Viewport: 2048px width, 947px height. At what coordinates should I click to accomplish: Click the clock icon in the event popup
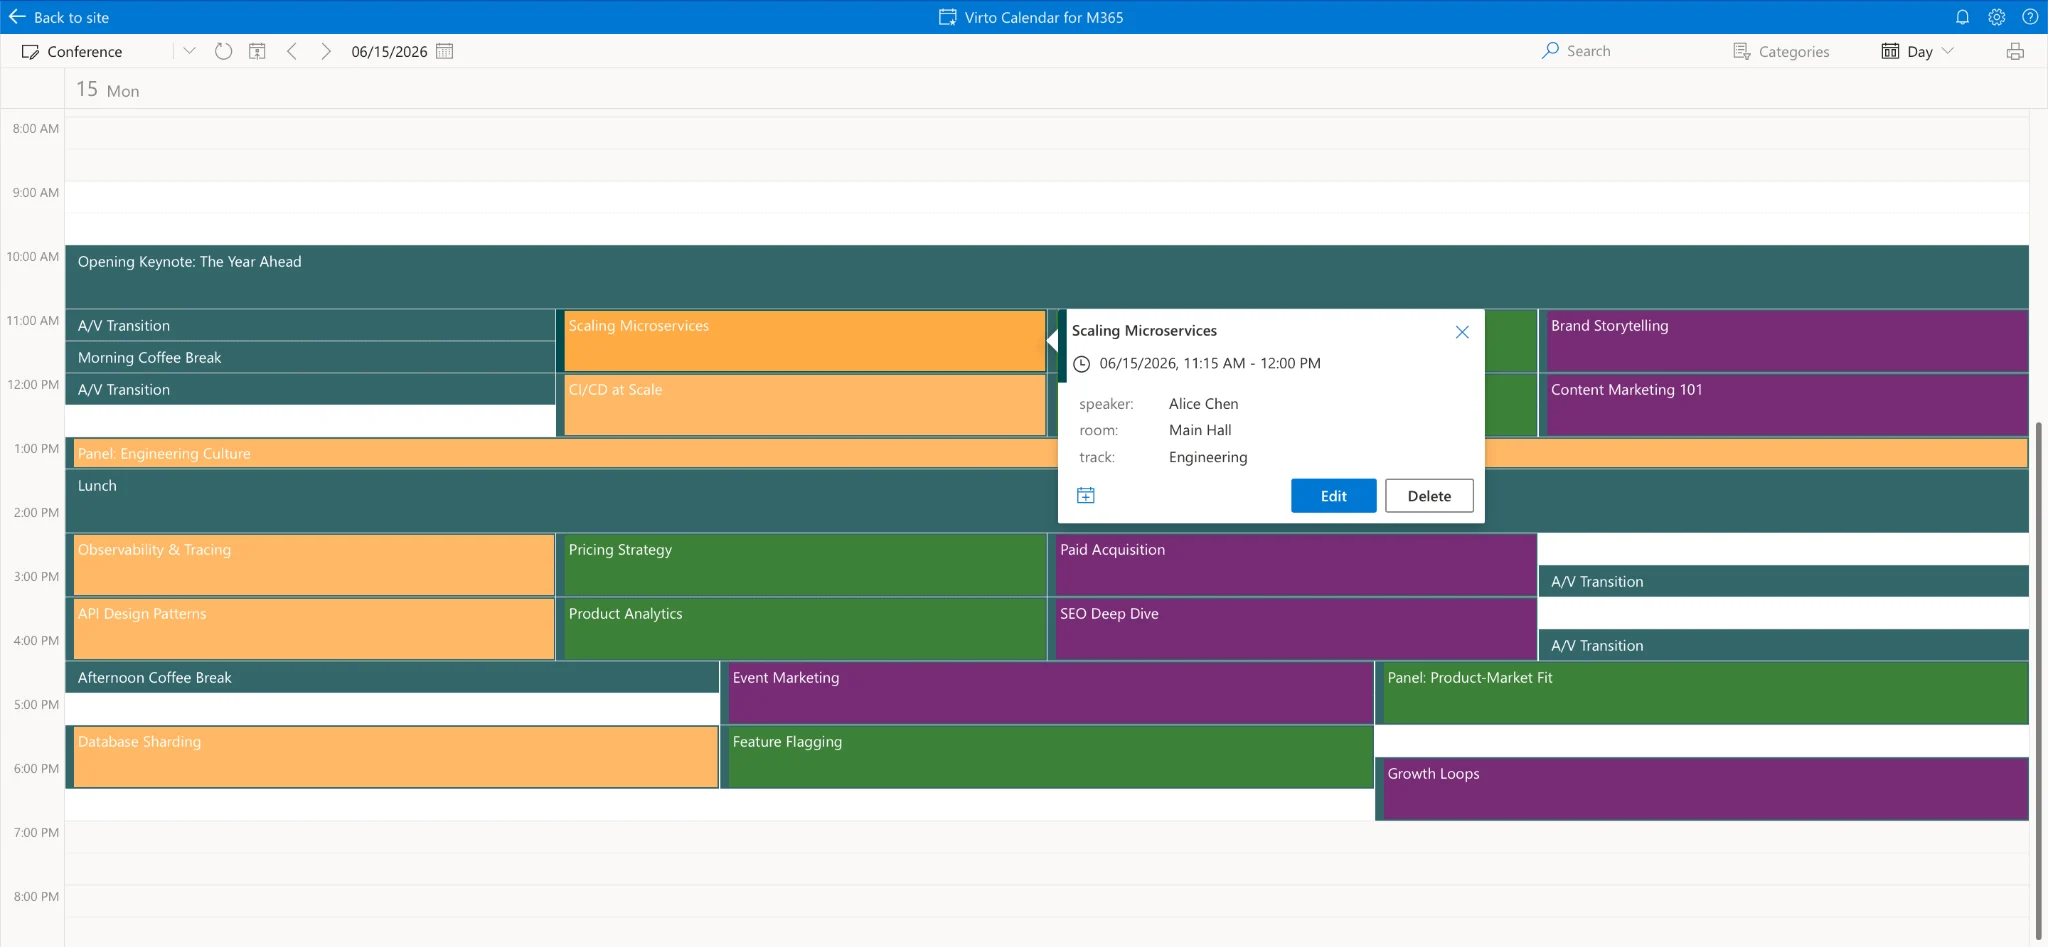(x=1081, y=364)
